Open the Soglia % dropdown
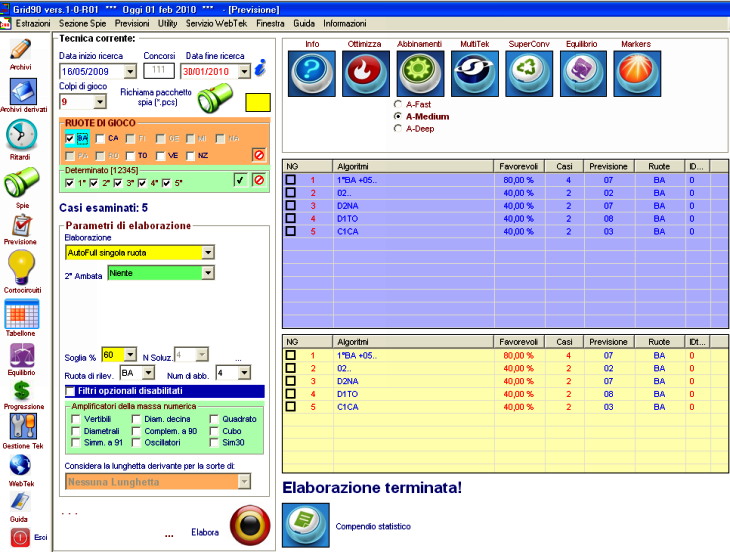730x552 pixels. (x=130, y=355)
